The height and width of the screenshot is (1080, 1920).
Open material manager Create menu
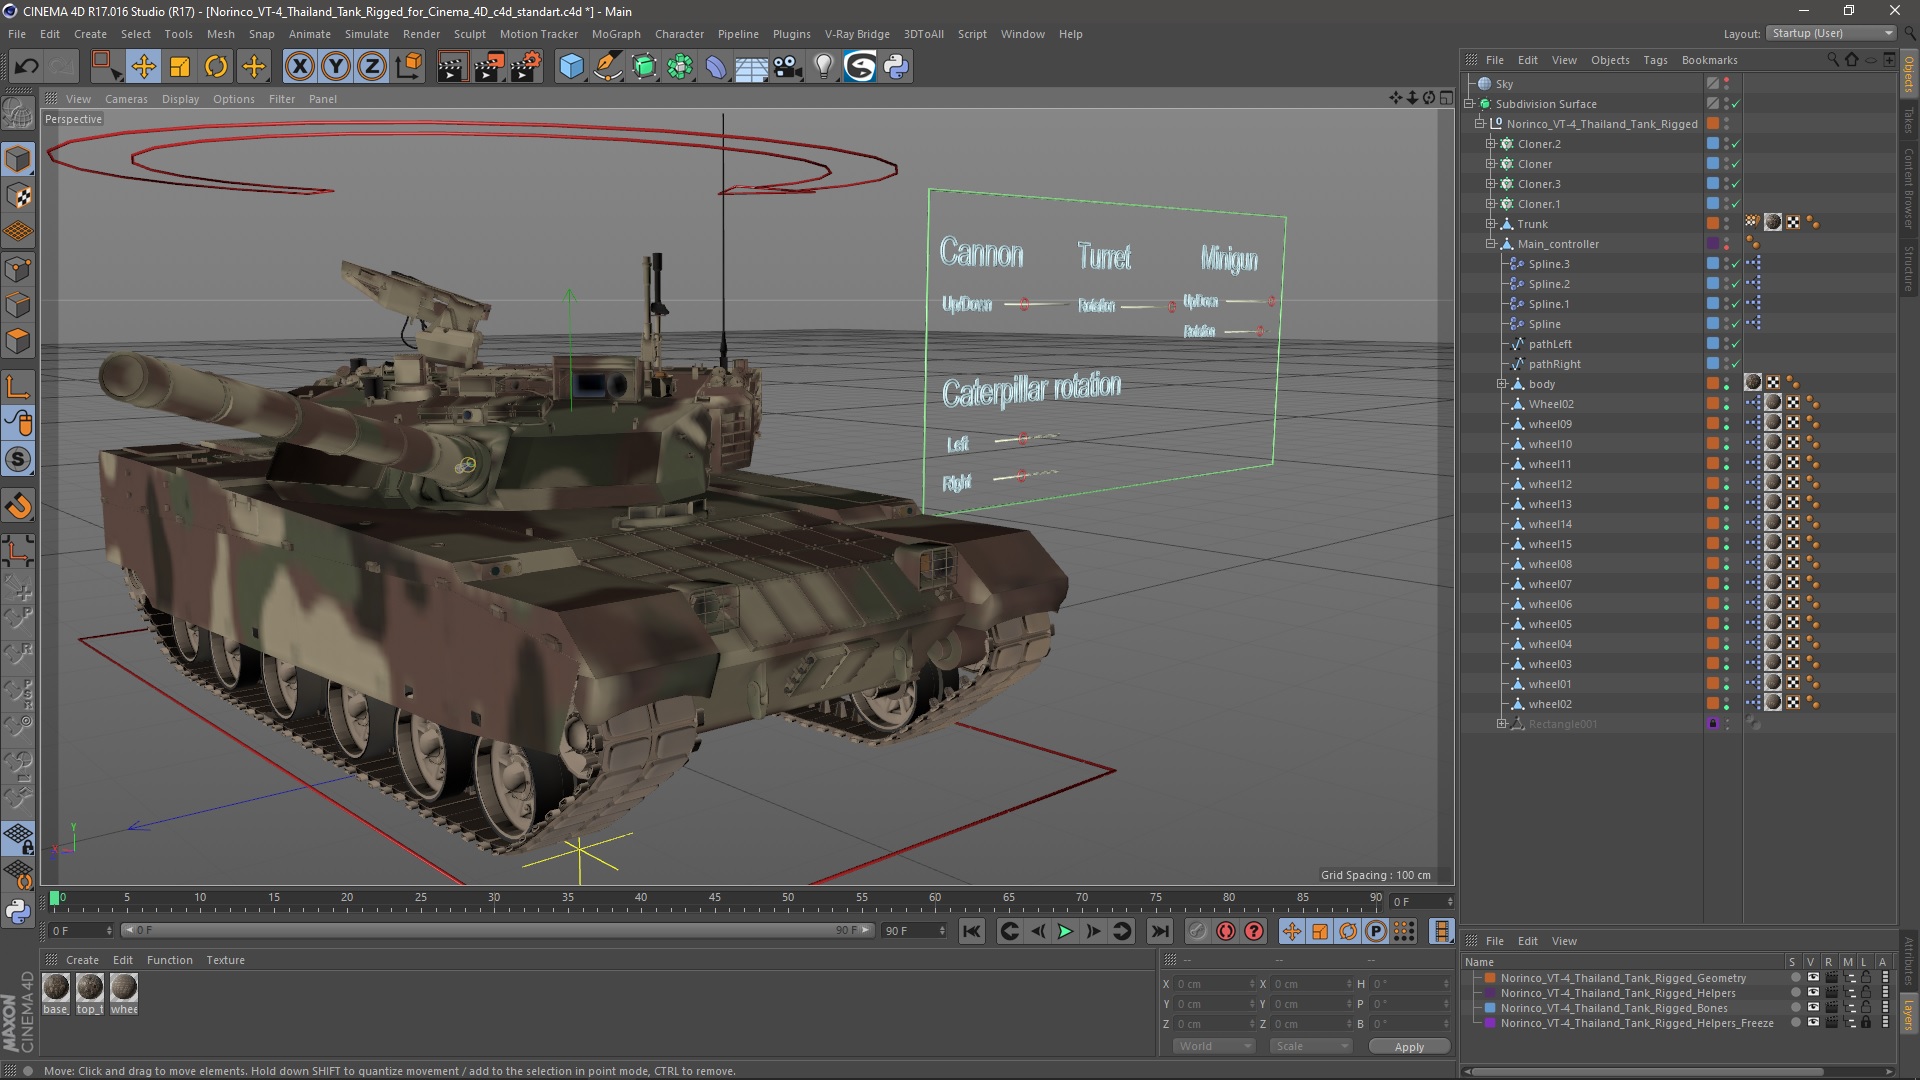(x=82, y=960)
